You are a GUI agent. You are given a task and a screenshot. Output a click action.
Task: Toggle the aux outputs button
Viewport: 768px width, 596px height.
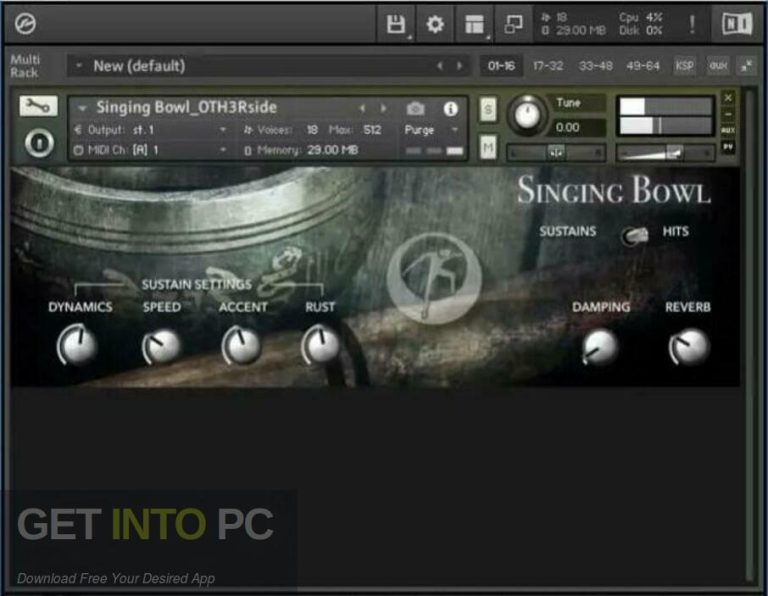click(718, 66)
